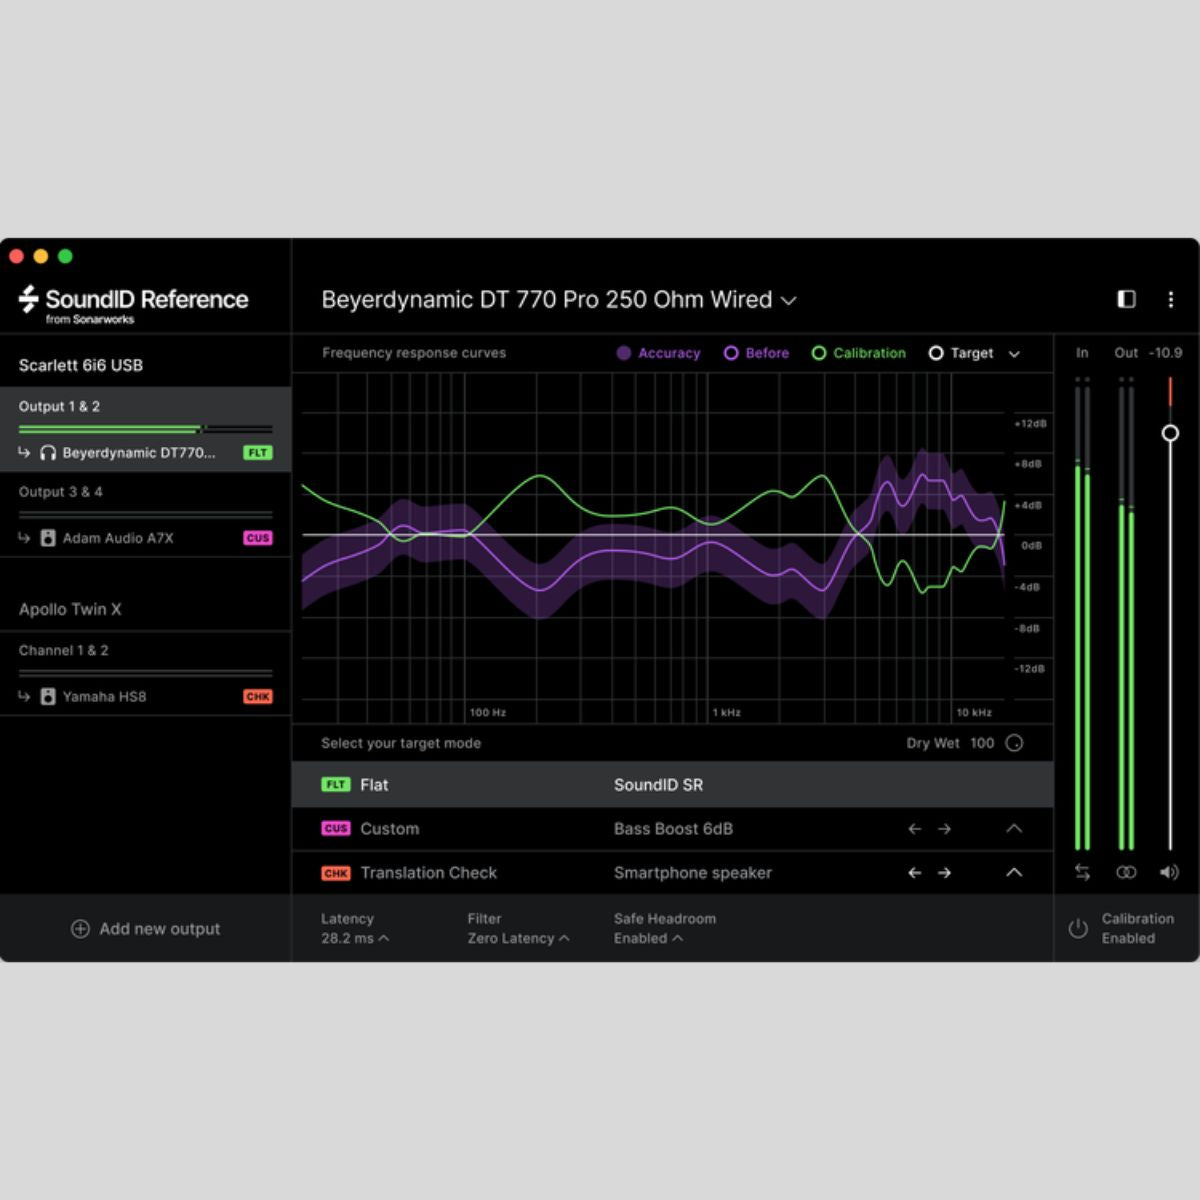Toggle the Calibration curve visibility

tap(858, 353)
